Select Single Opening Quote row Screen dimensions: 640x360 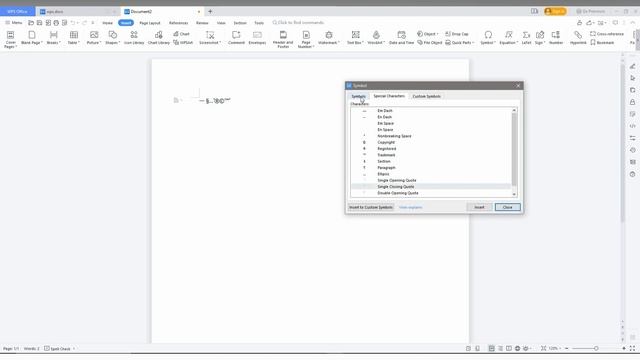pos(431,180)
